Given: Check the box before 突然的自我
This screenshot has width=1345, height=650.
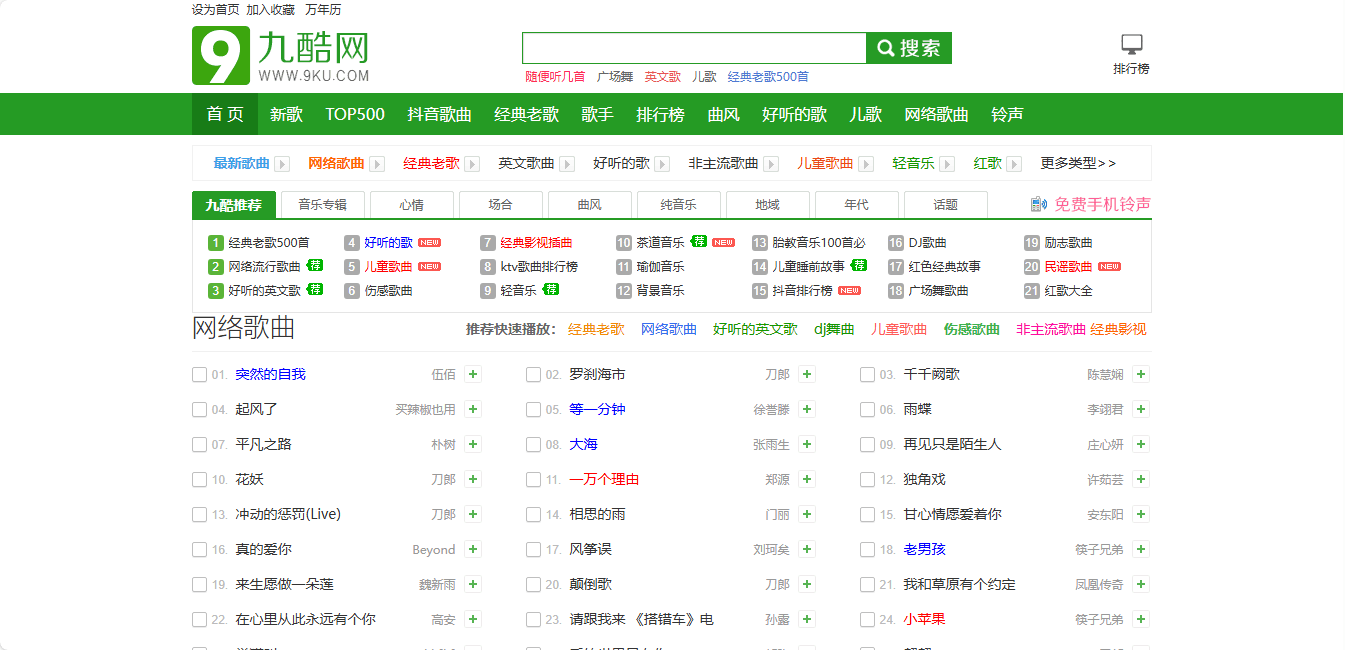Looking at the screenshot, I should pyautogui.click(x=197, y=374).
